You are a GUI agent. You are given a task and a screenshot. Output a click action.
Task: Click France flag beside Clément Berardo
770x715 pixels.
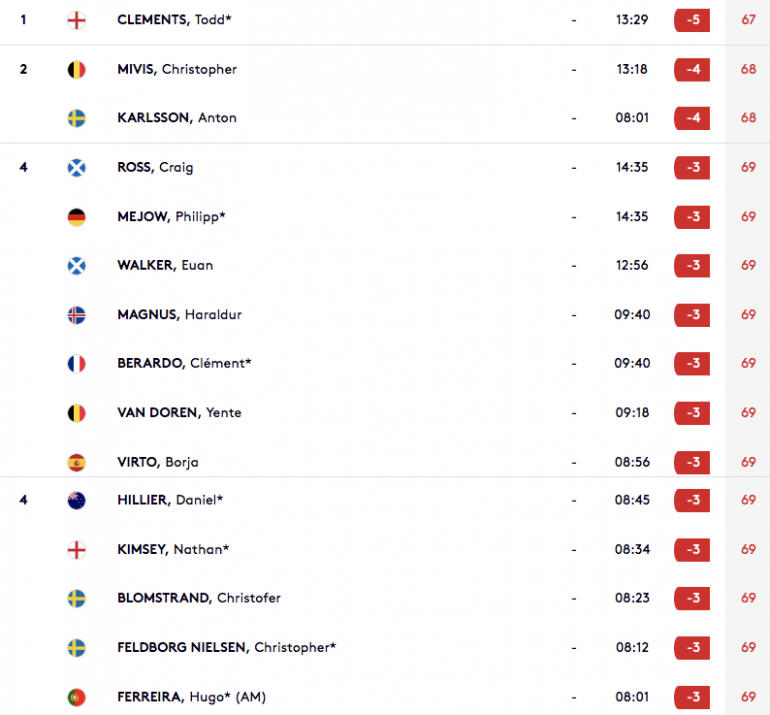[76, 364]
